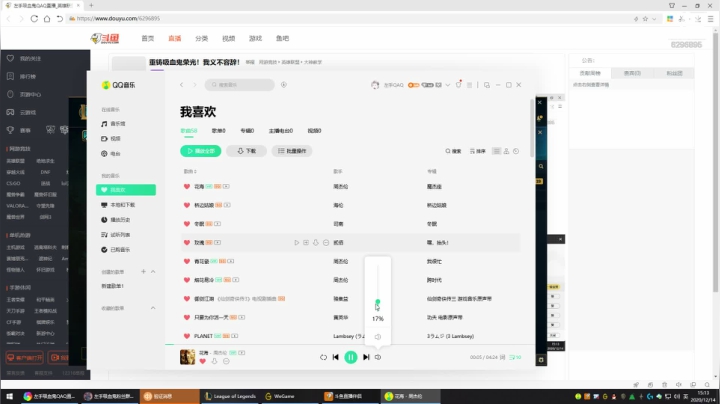720x404 pixels.
Task: Focus the QQ Music search box
Action: tap(240, 85)
